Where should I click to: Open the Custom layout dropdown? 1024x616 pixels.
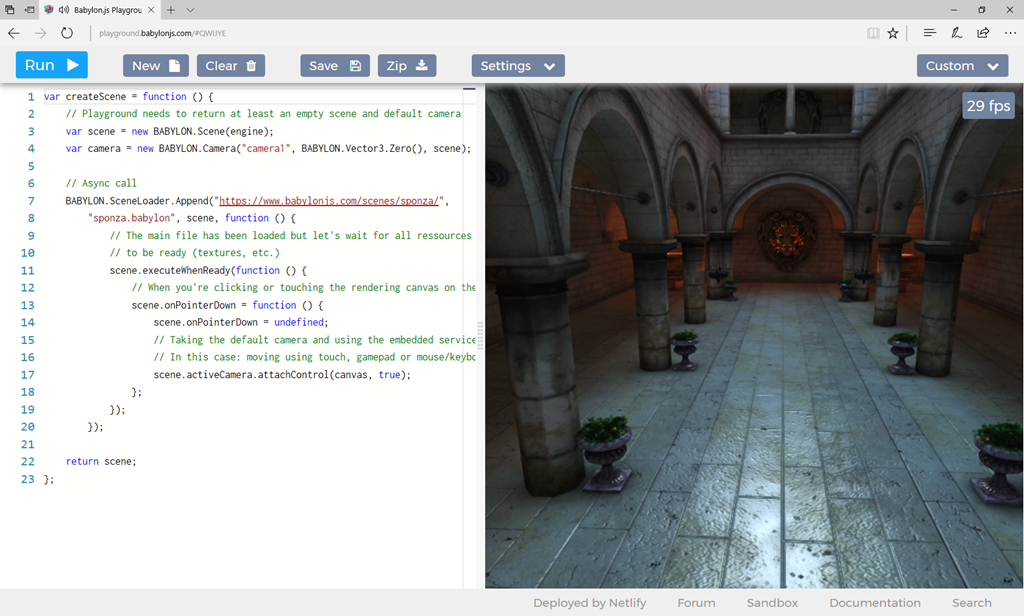click(x=962, y=65)
